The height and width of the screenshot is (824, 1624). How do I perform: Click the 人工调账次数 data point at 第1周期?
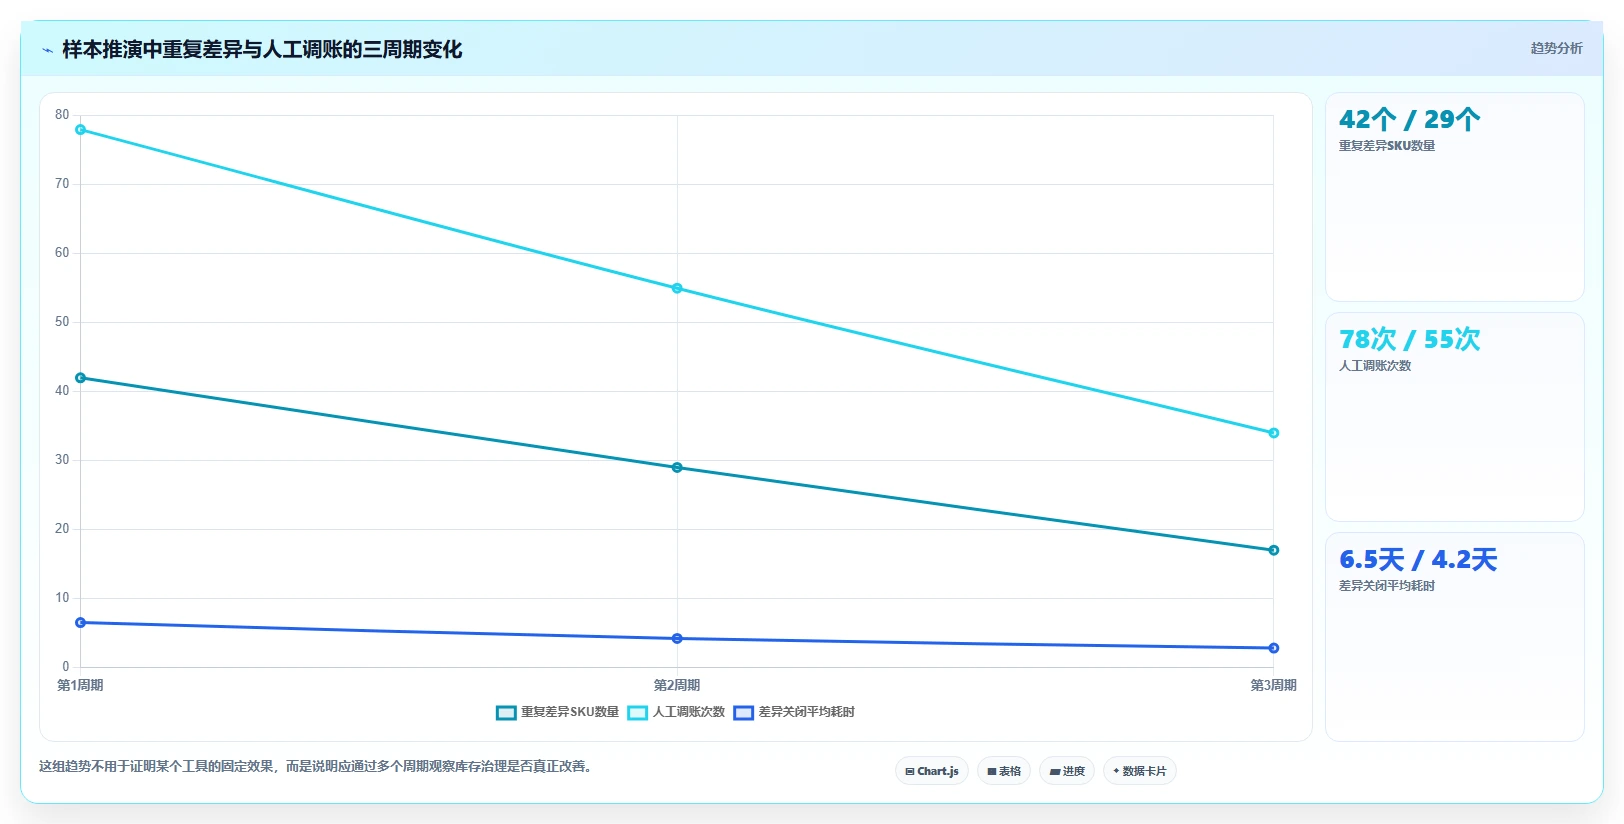(x=80, y=130)
